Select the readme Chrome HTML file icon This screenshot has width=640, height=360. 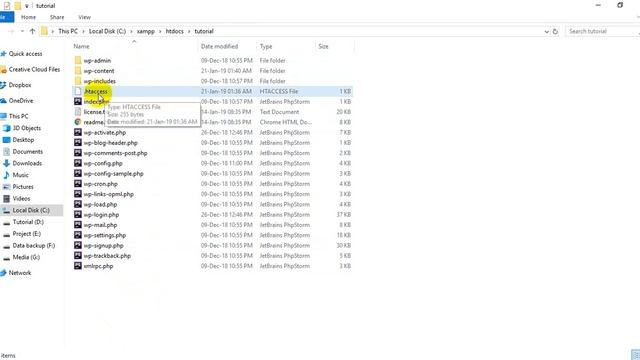(78, 122)
